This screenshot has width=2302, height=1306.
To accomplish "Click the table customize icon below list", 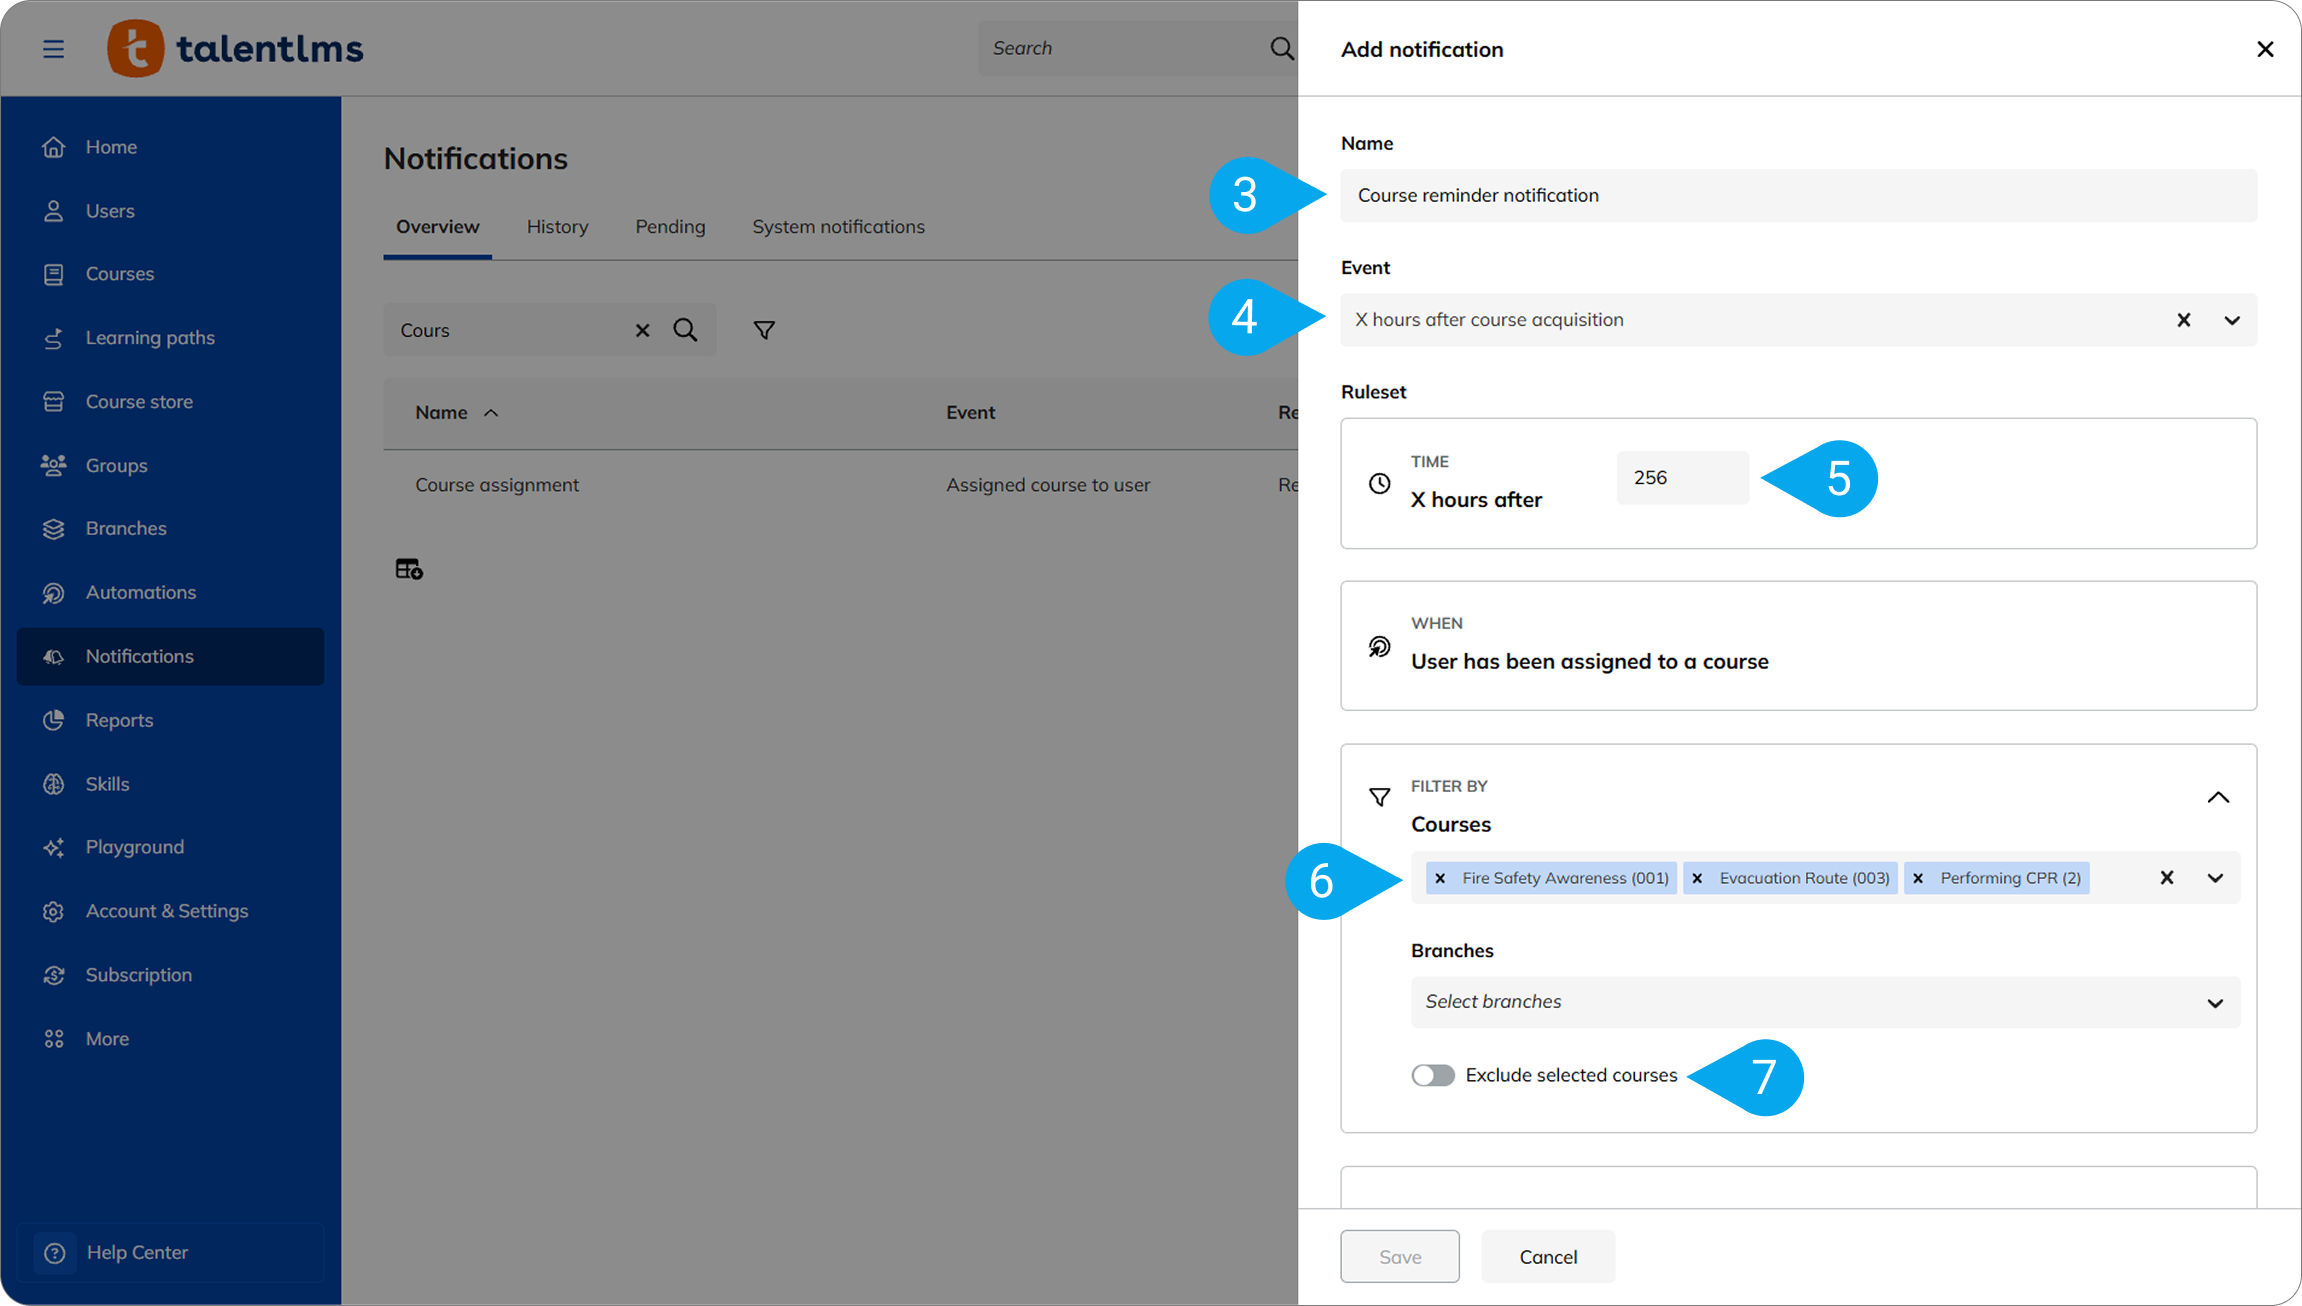I will pos(409,569).
